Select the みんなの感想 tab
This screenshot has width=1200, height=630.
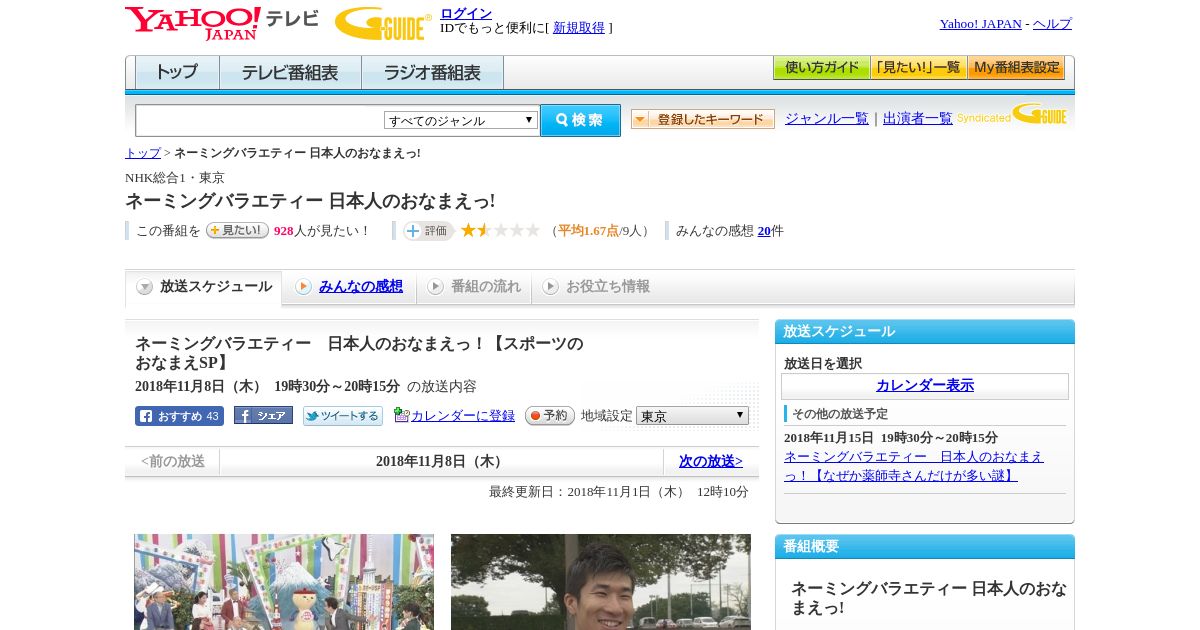click(x=349, y=287)
